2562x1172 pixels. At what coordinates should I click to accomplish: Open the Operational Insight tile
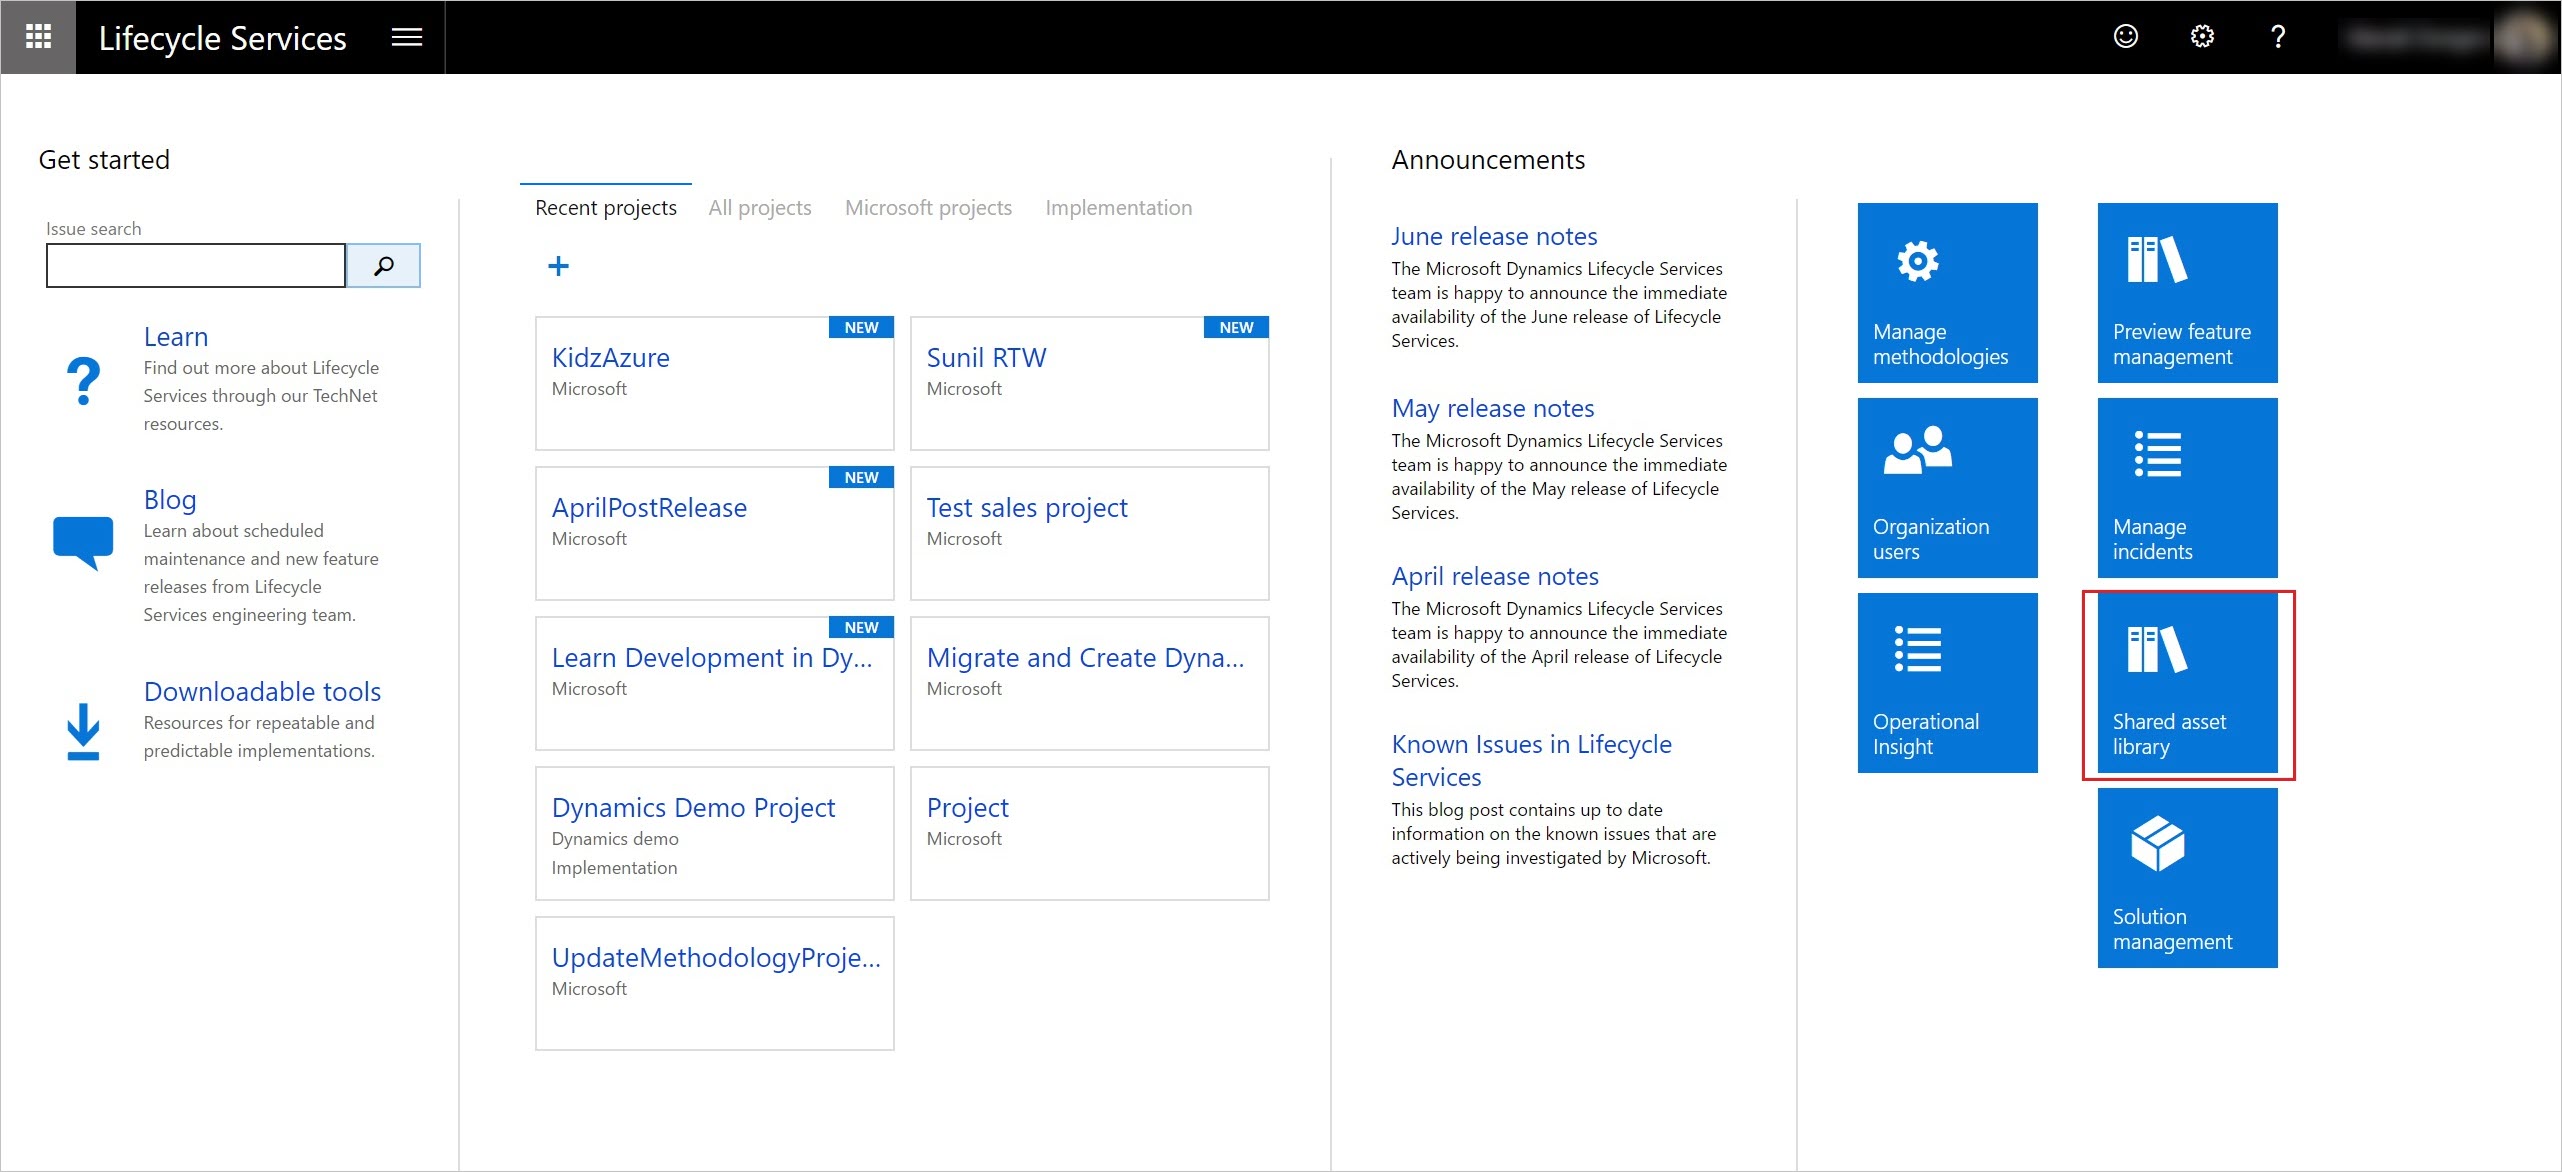pos(1946,681)
